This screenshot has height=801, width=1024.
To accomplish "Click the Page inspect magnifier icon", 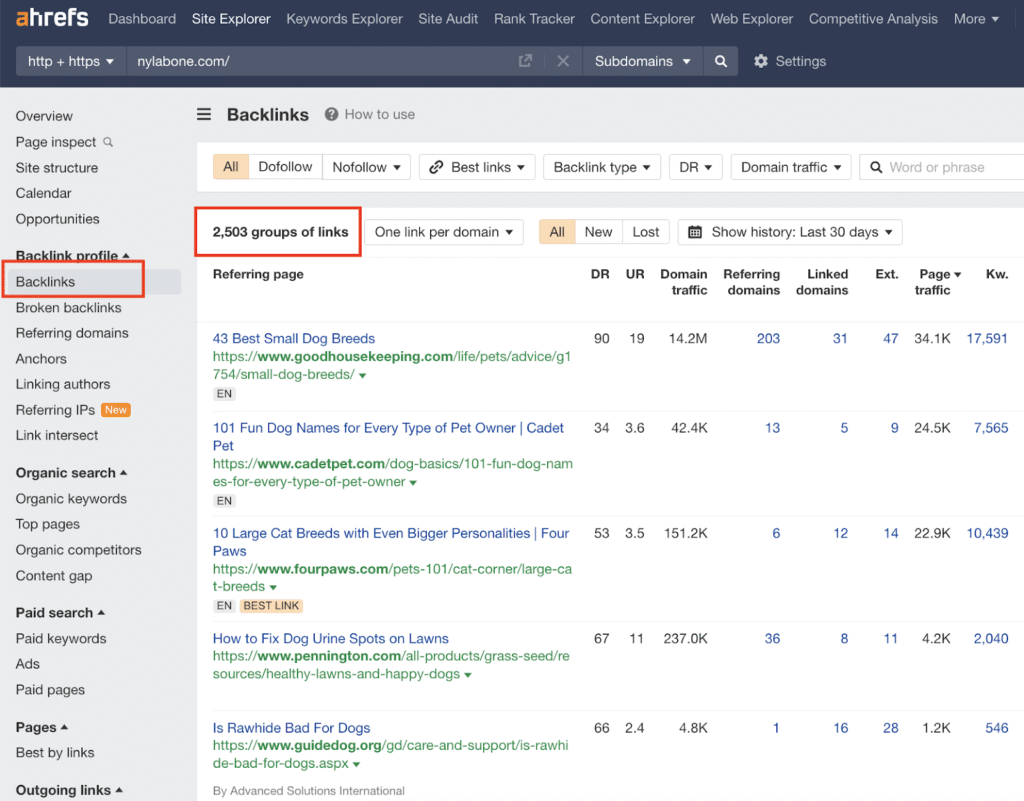I will click(108, 142).
